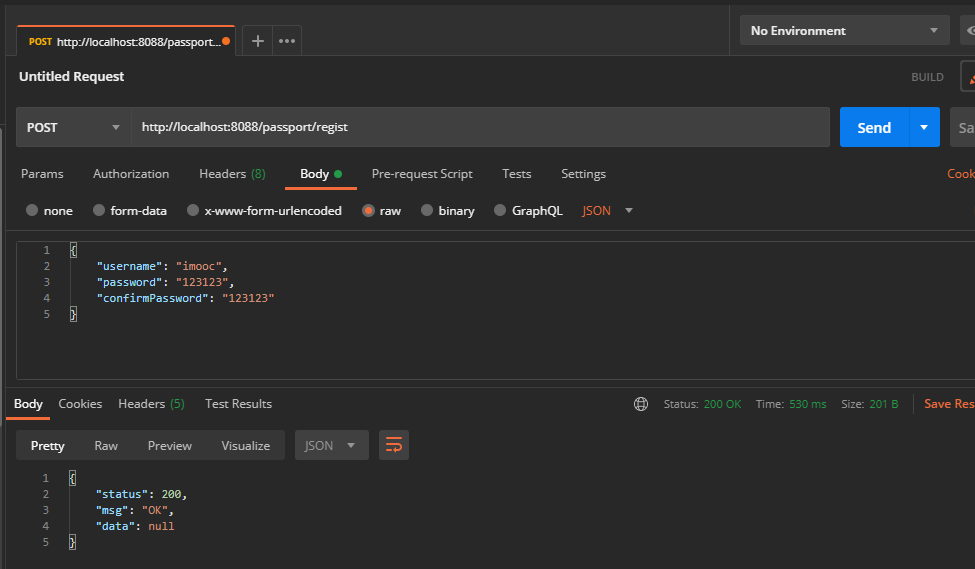Click the environment quick look eye icon

pos(969,30)
